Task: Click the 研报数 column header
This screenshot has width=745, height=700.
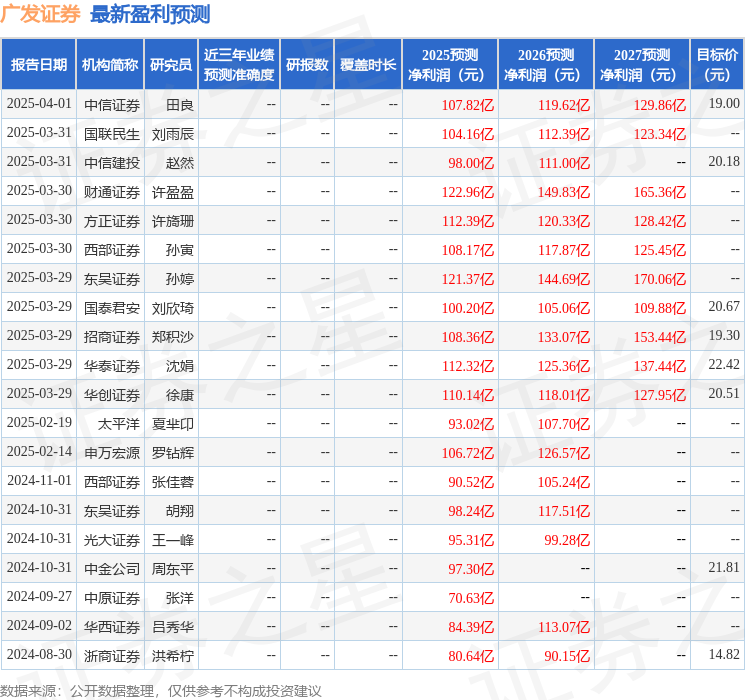Action: (307, 65)
